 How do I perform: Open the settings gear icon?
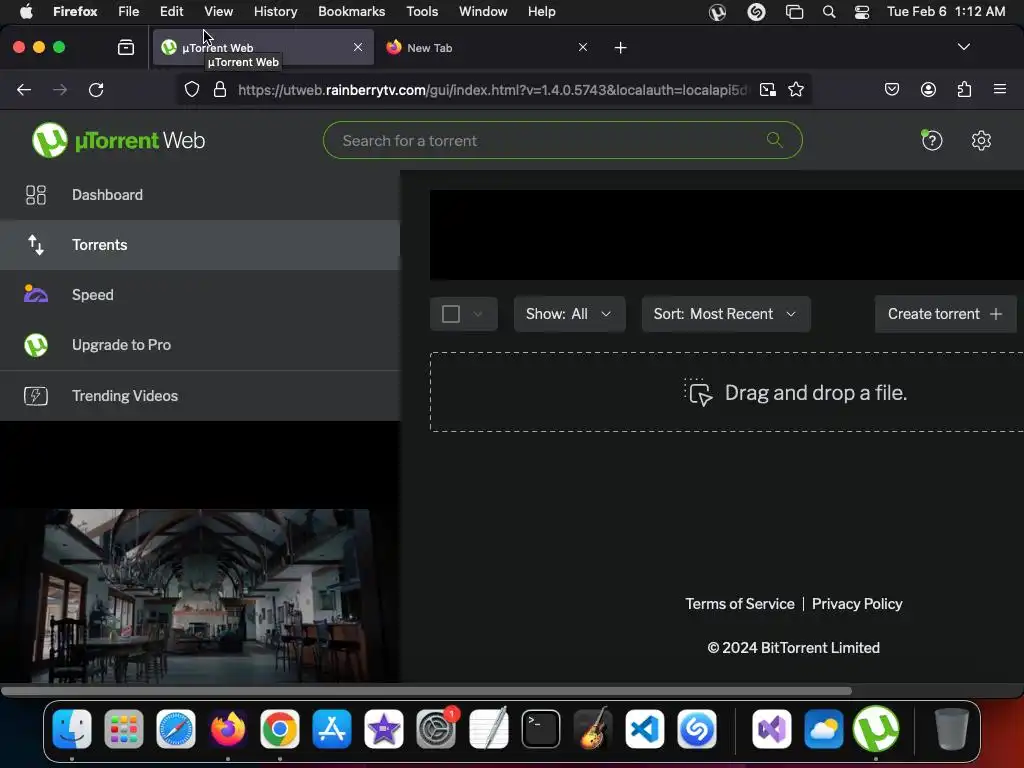coord(981,140)
